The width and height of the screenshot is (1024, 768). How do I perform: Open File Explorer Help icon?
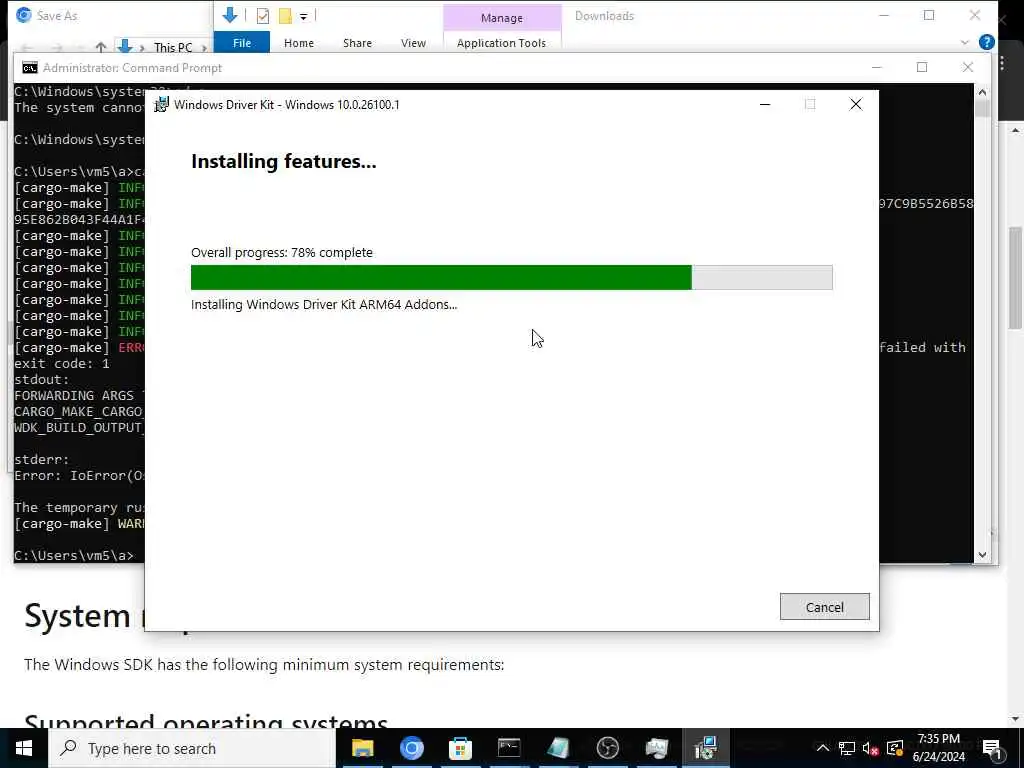[x=986, y=42]
